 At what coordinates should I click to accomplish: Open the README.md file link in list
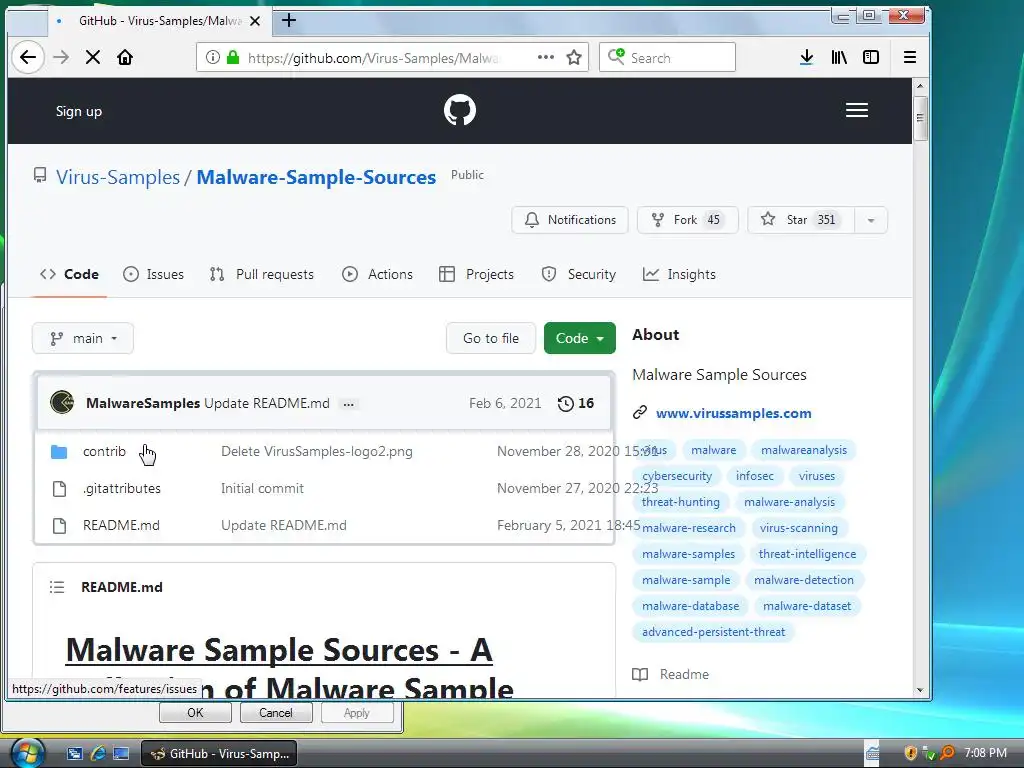(x=121, y=526)
